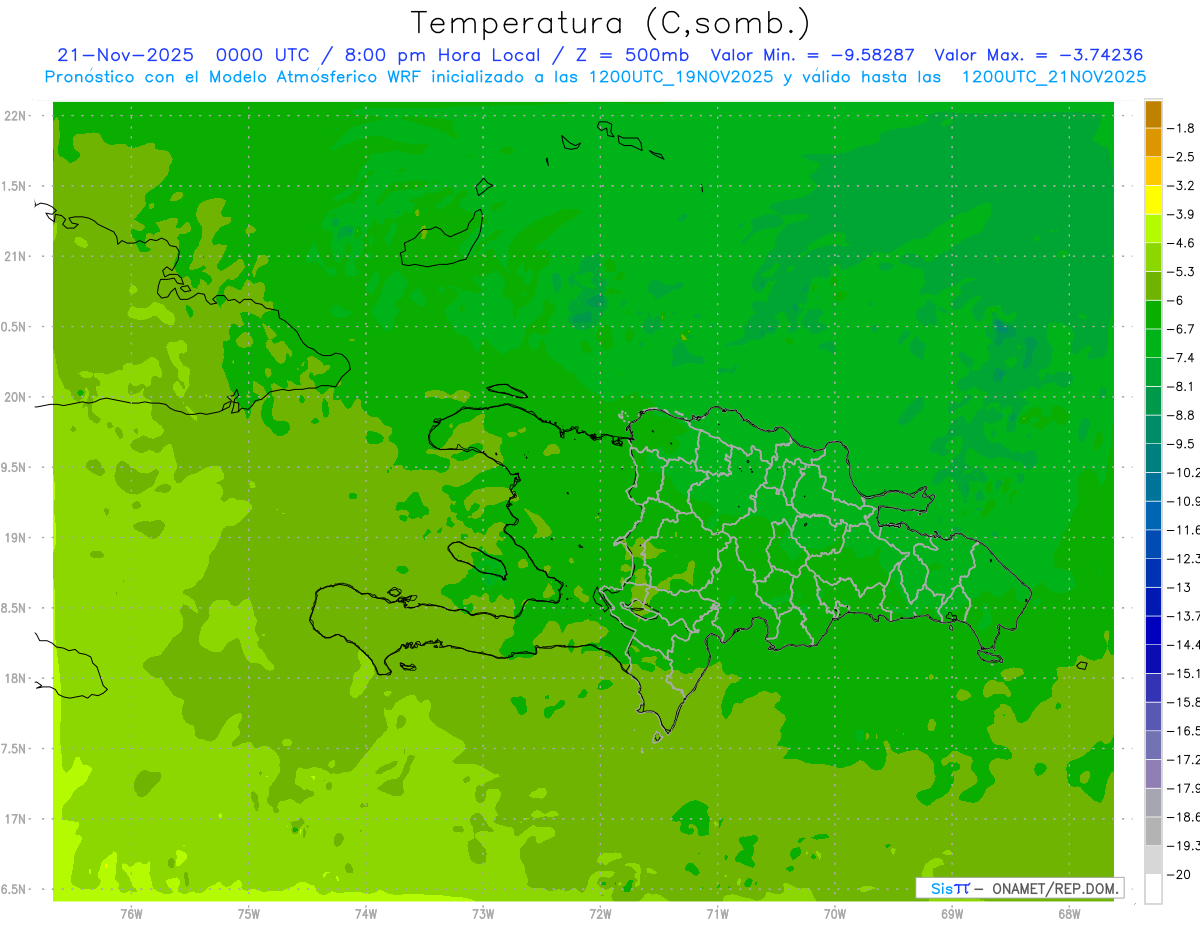The width and height of the screenshot is (1200, 927).
Task: Click the white swatch below -20 in legend
Action: [1153, 889]
